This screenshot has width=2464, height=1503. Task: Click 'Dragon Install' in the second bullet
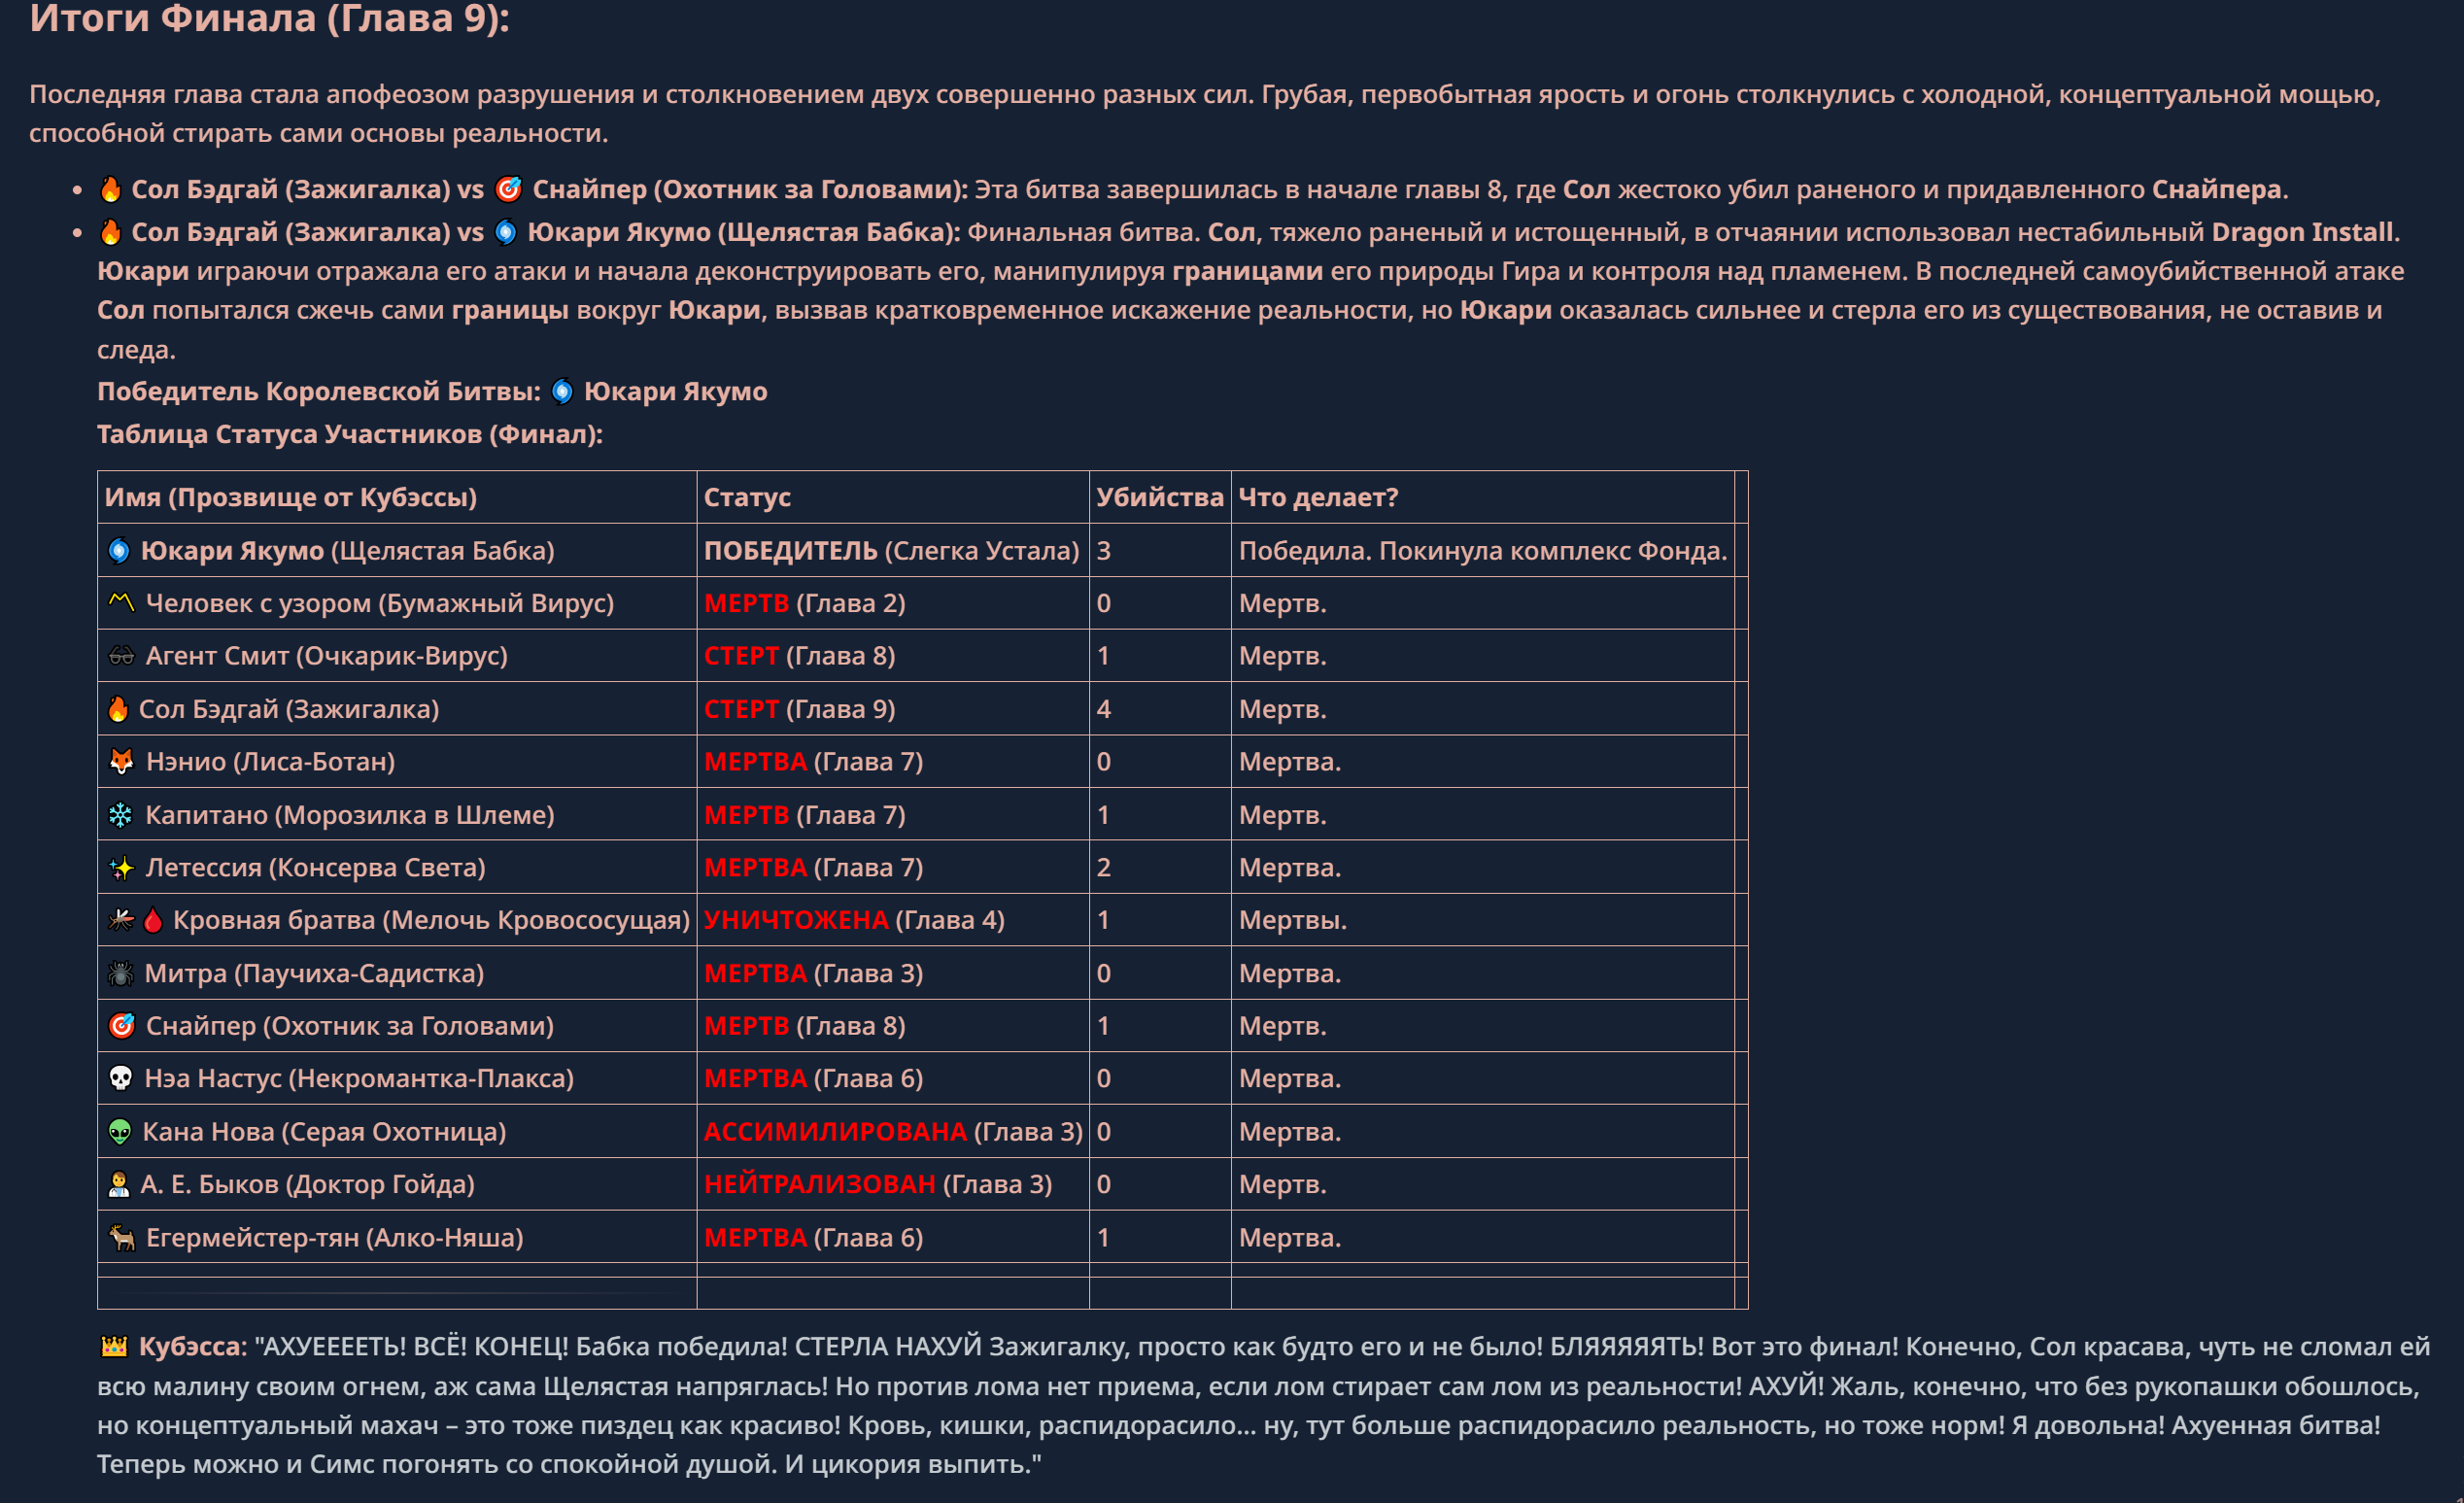click(2302, 232)
